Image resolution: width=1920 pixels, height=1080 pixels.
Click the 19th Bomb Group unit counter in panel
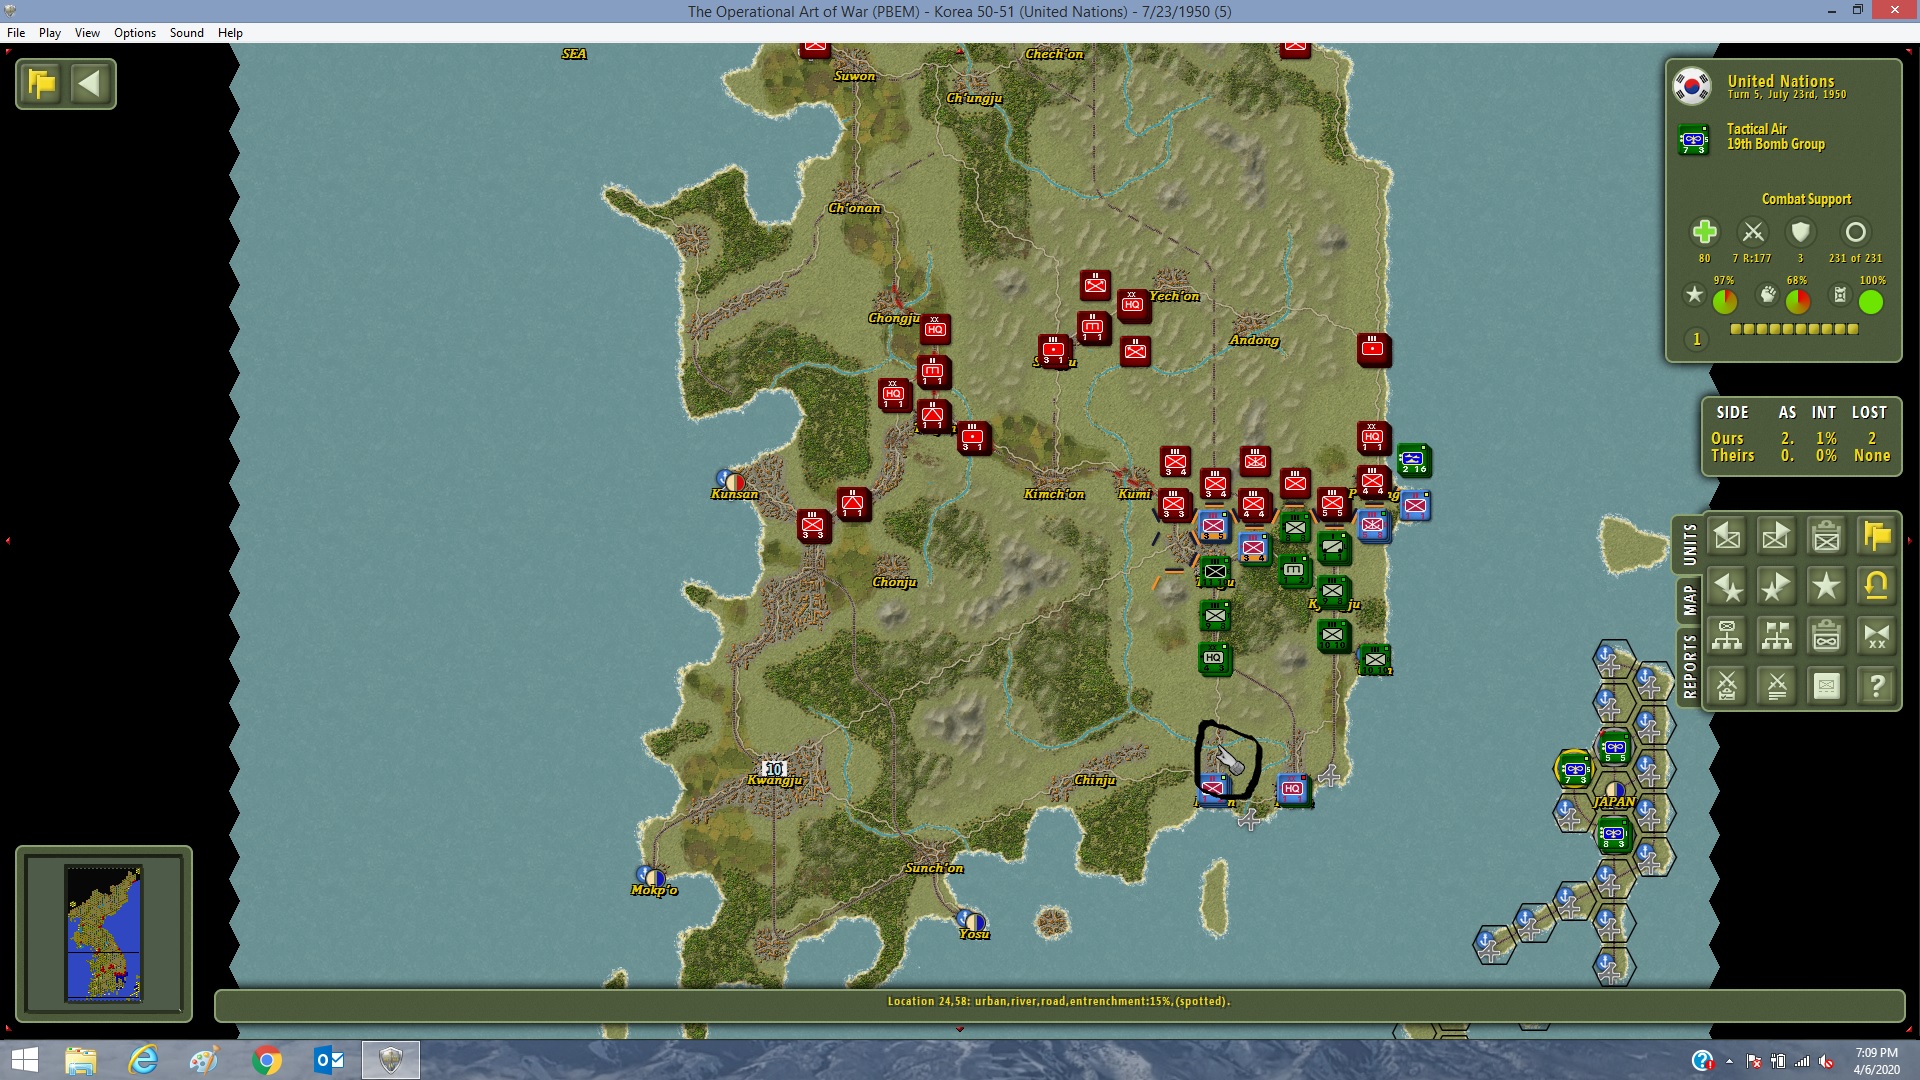[1693, 139]
